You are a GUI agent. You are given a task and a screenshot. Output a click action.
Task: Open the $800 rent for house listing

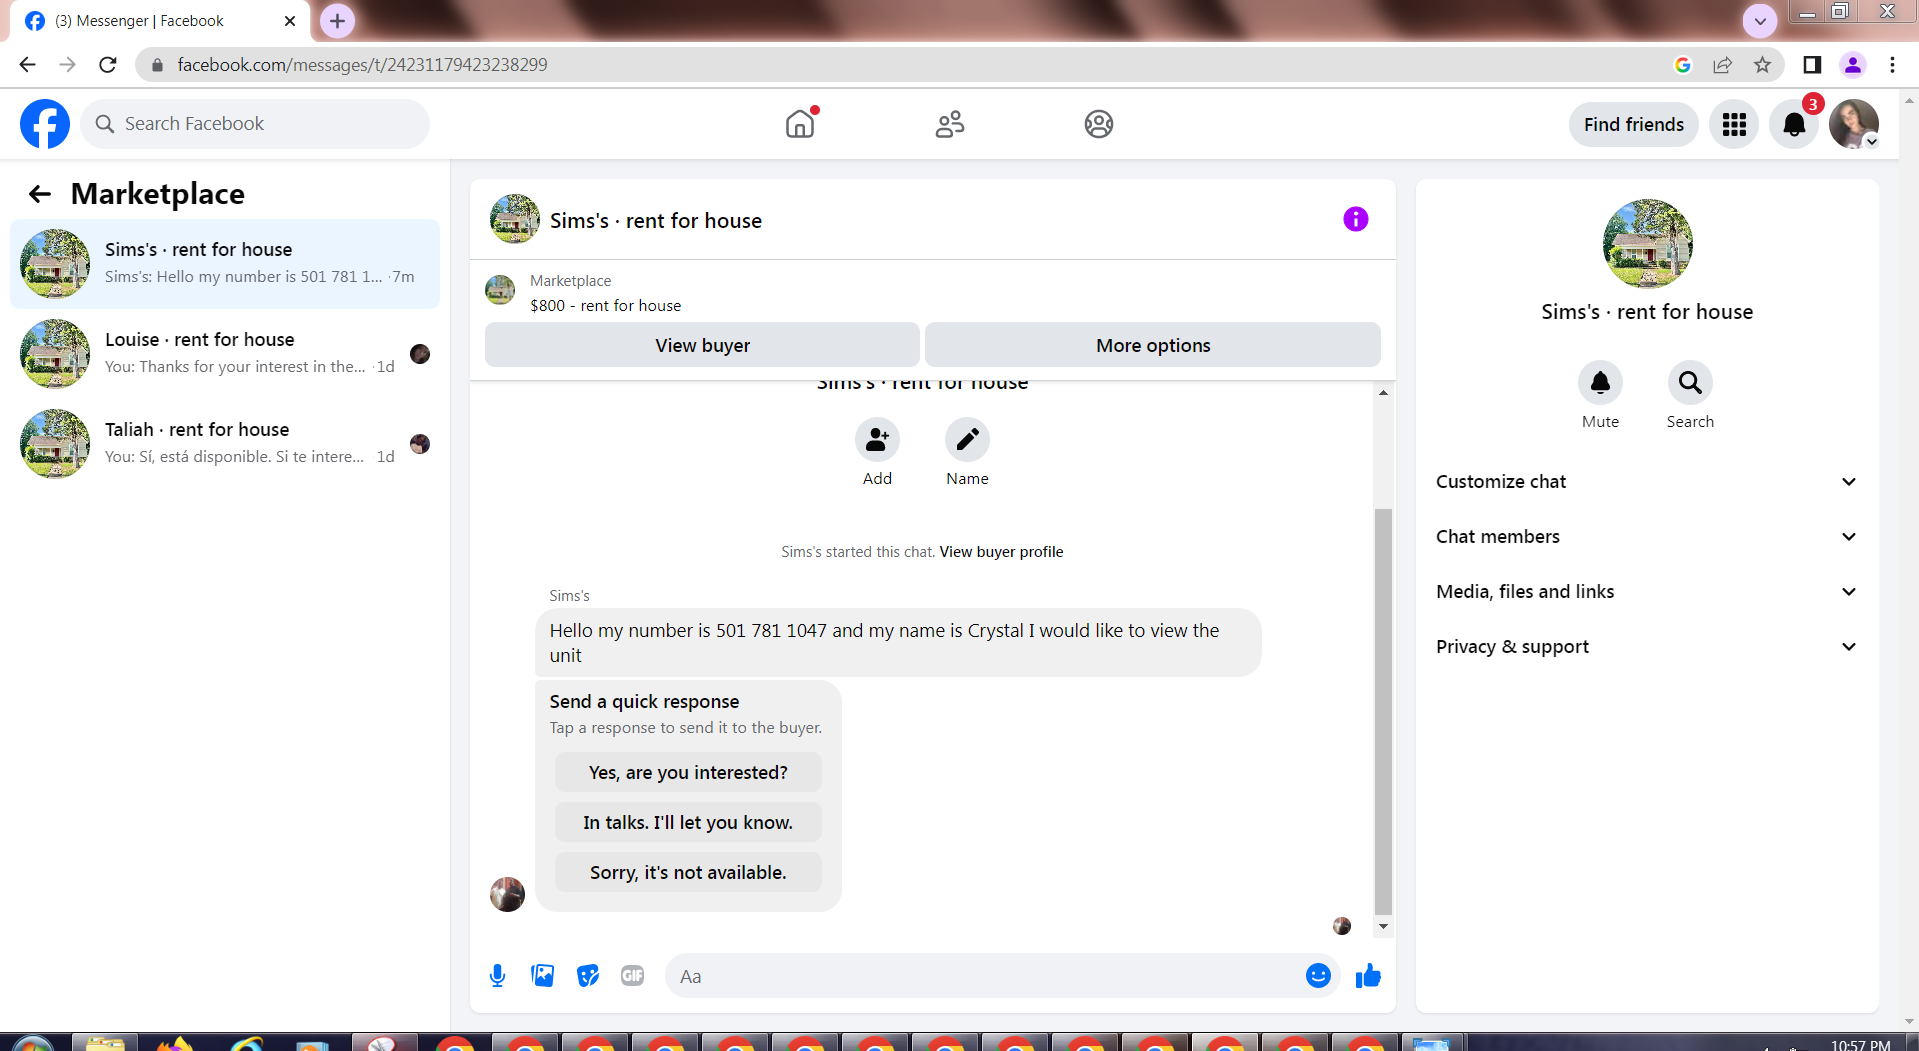605,306
